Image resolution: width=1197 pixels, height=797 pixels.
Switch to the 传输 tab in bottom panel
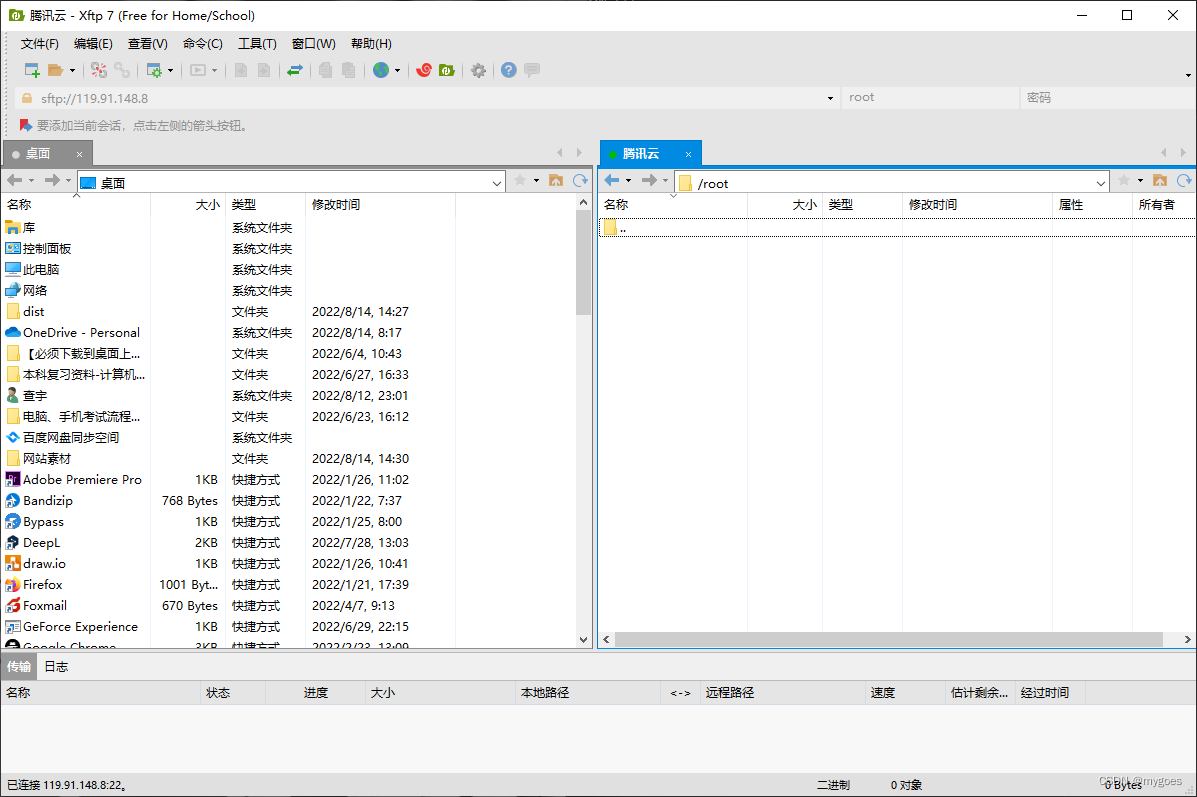(x=19, y=666)
